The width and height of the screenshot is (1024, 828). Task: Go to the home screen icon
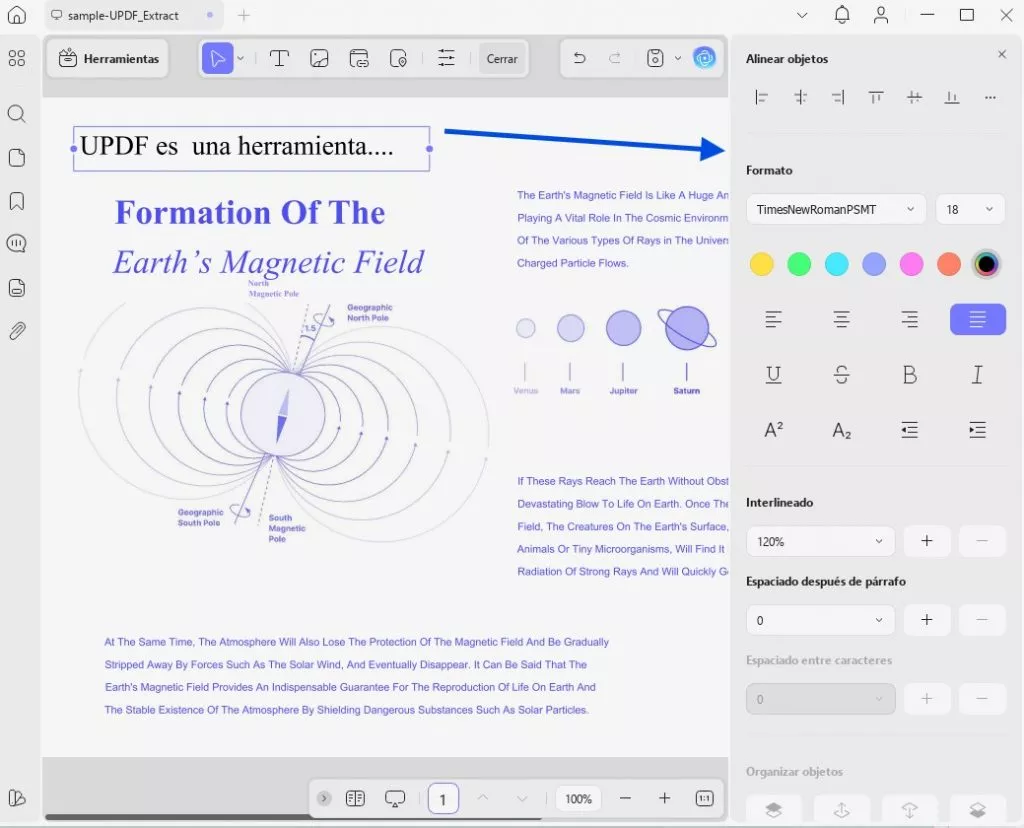[17, 14]
